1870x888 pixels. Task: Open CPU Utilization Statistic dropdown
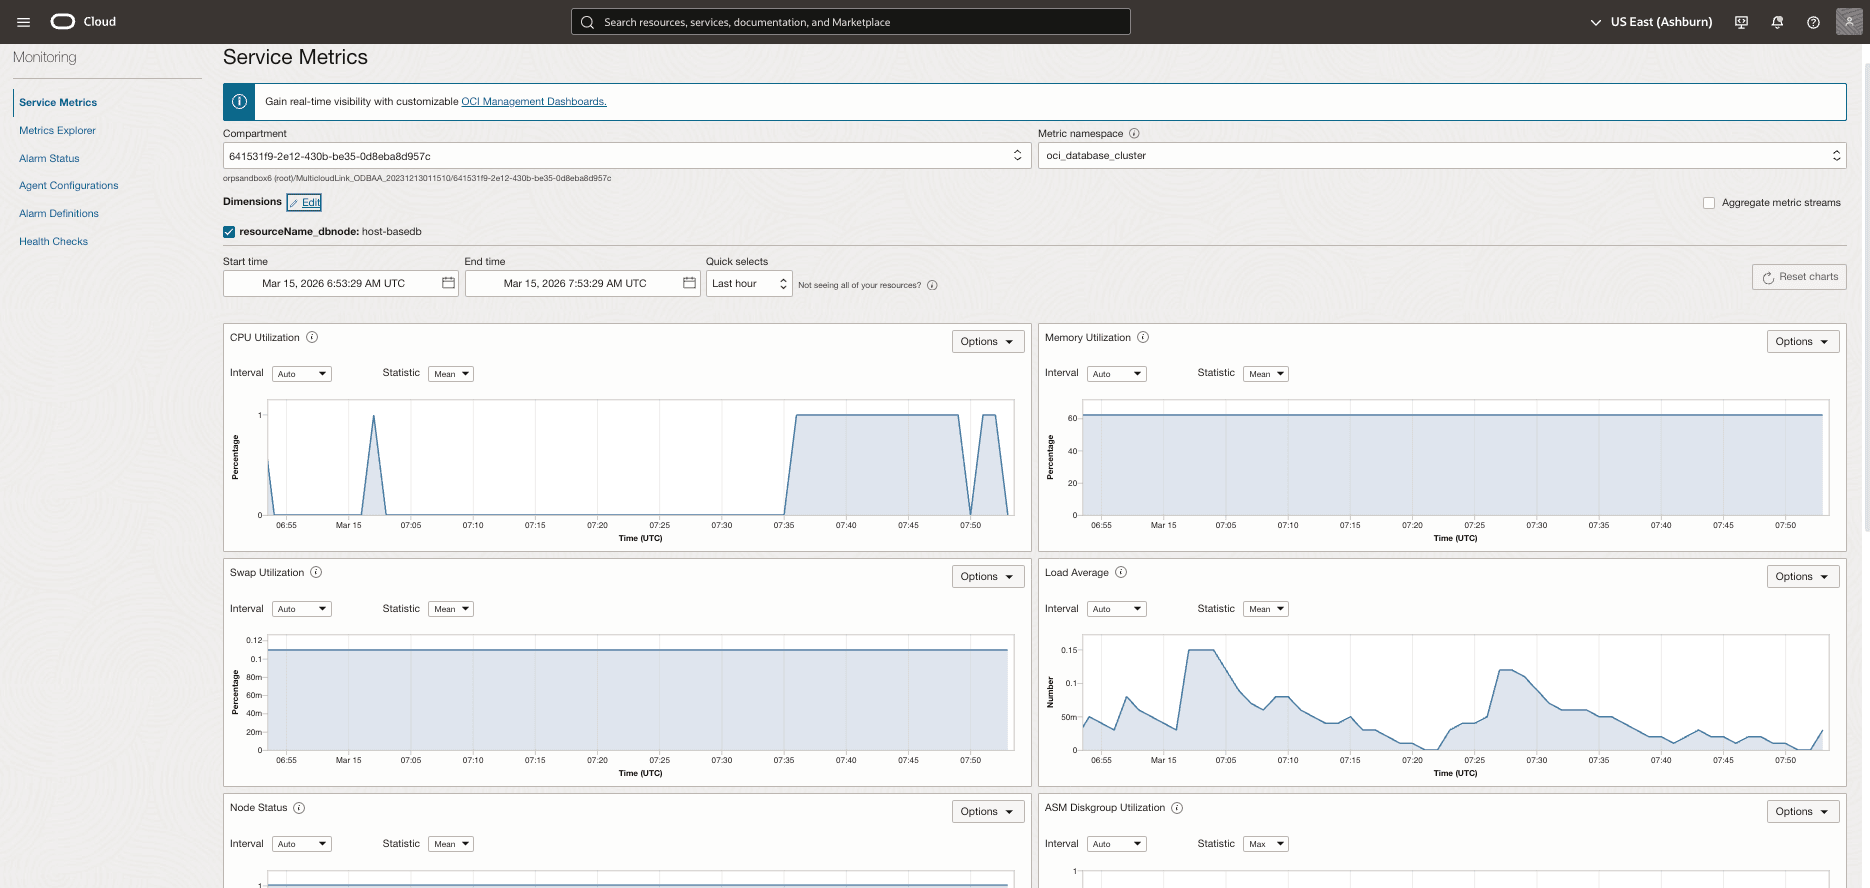pyautogui.click(x=451, y=374)
